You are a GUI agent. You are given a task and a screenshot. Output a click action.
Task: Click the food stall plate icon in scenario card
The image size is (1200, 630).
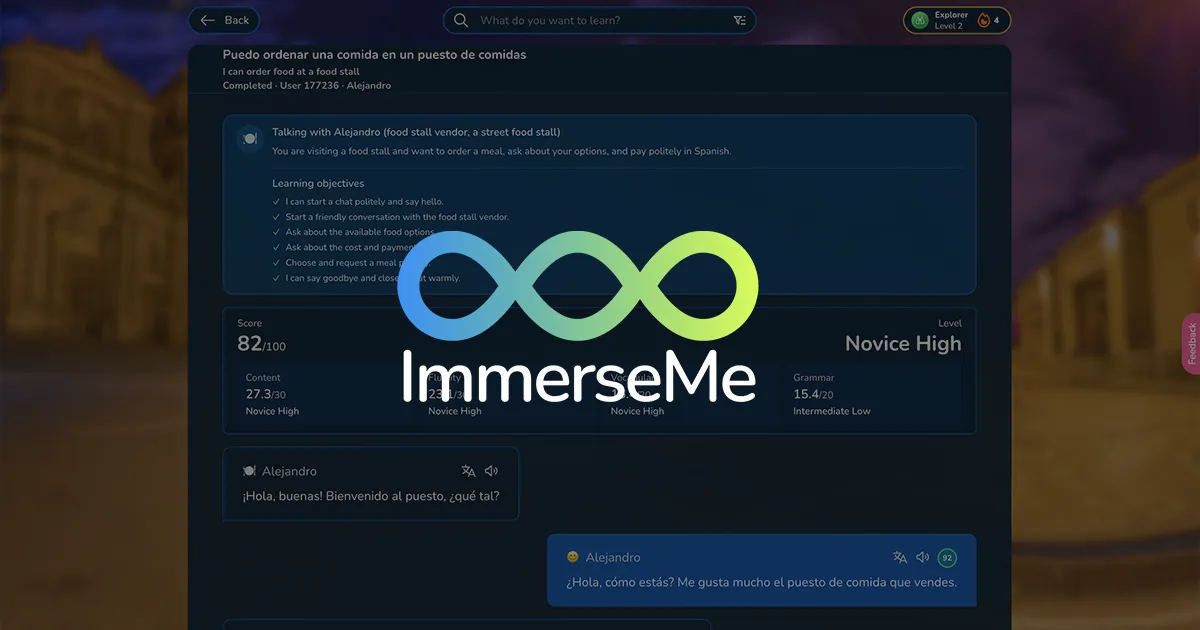click(250, 138)
